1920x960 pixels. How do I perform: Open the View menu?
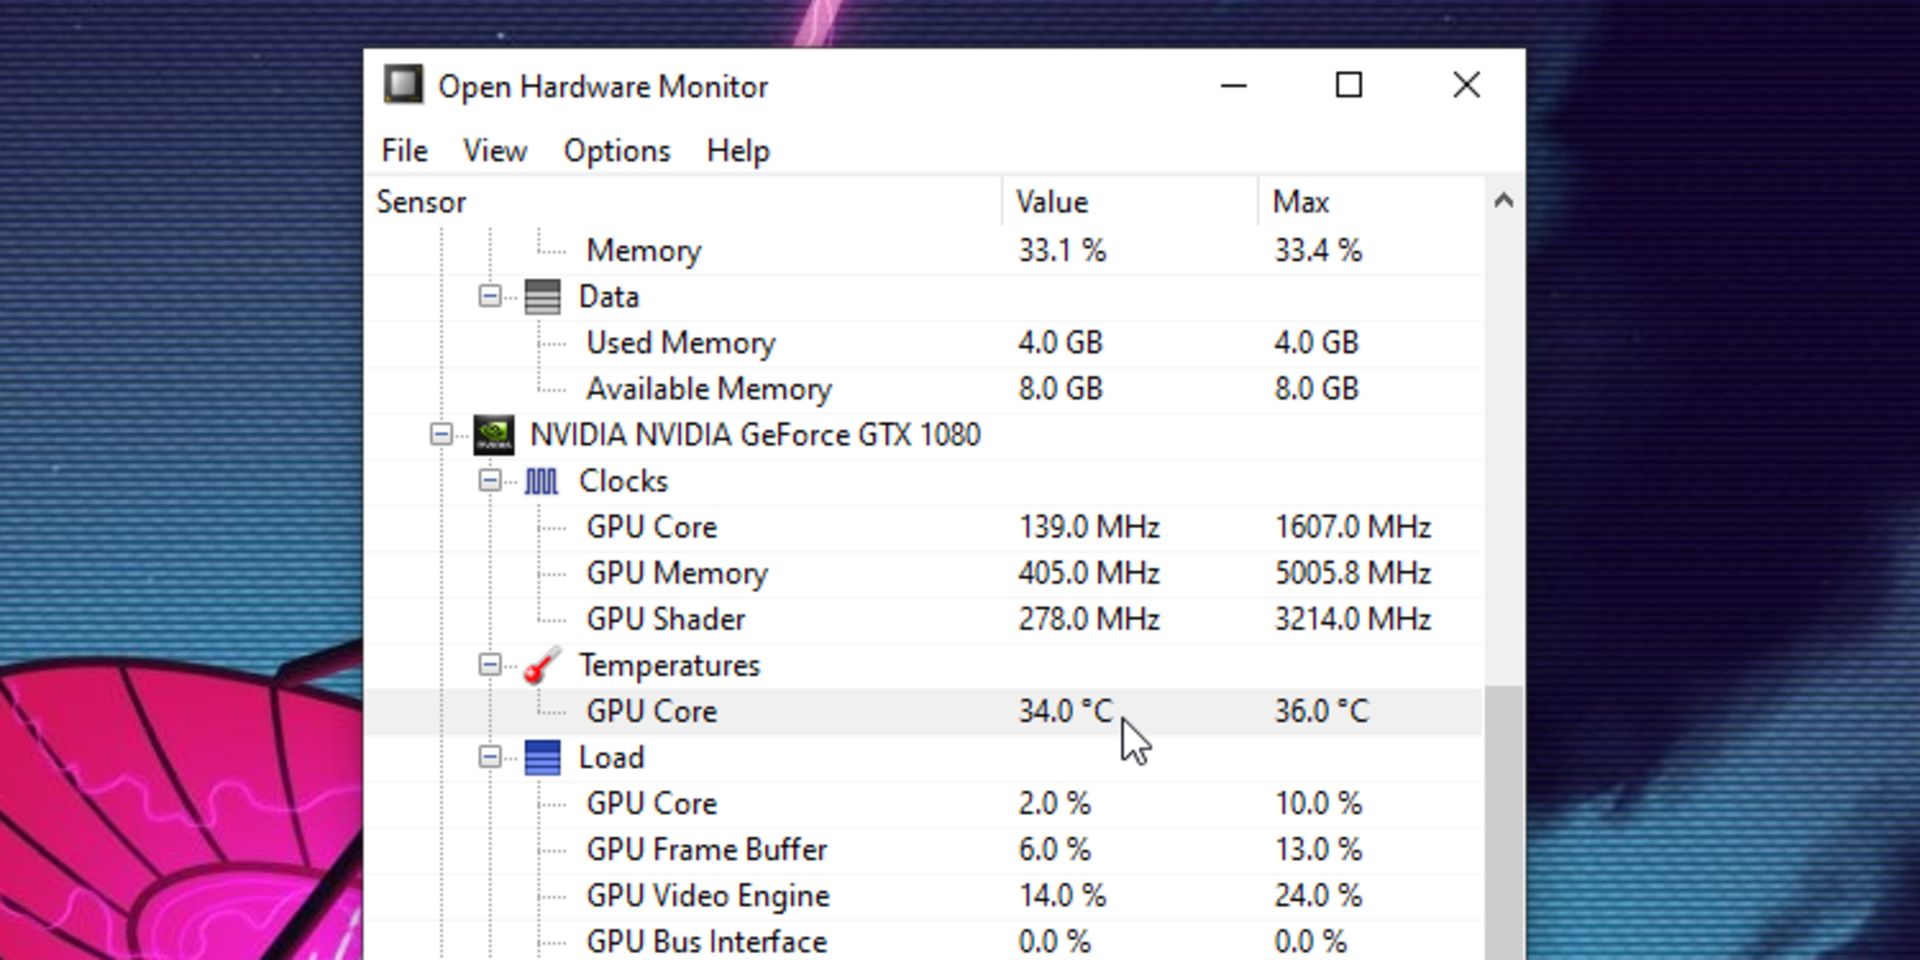pos(494,151)
